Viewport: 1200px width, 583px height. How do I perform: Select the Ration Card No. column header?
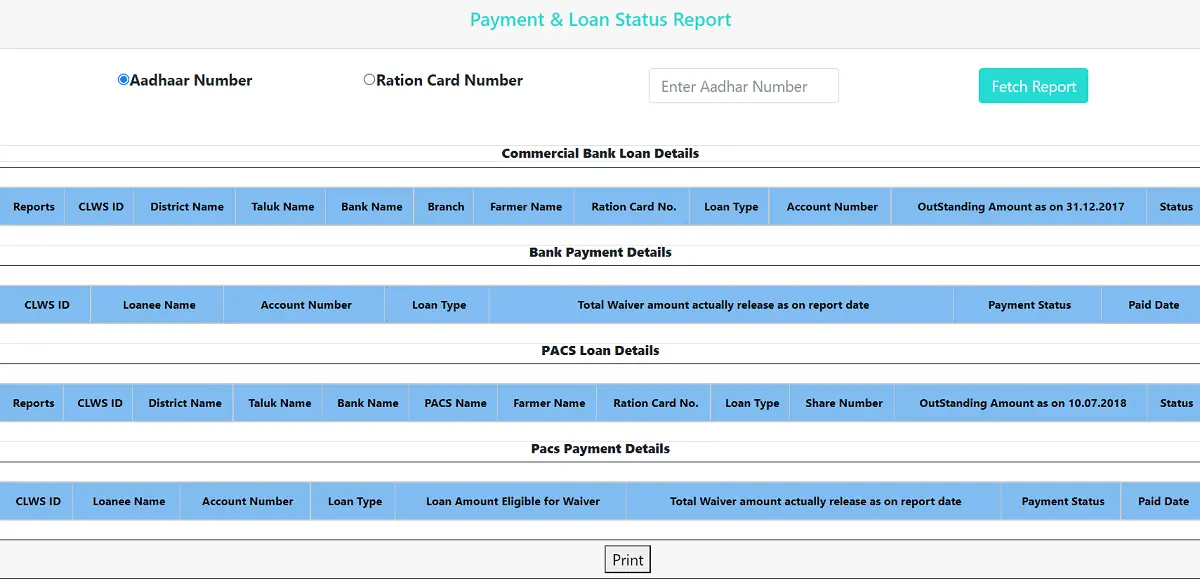coord(631,207)
